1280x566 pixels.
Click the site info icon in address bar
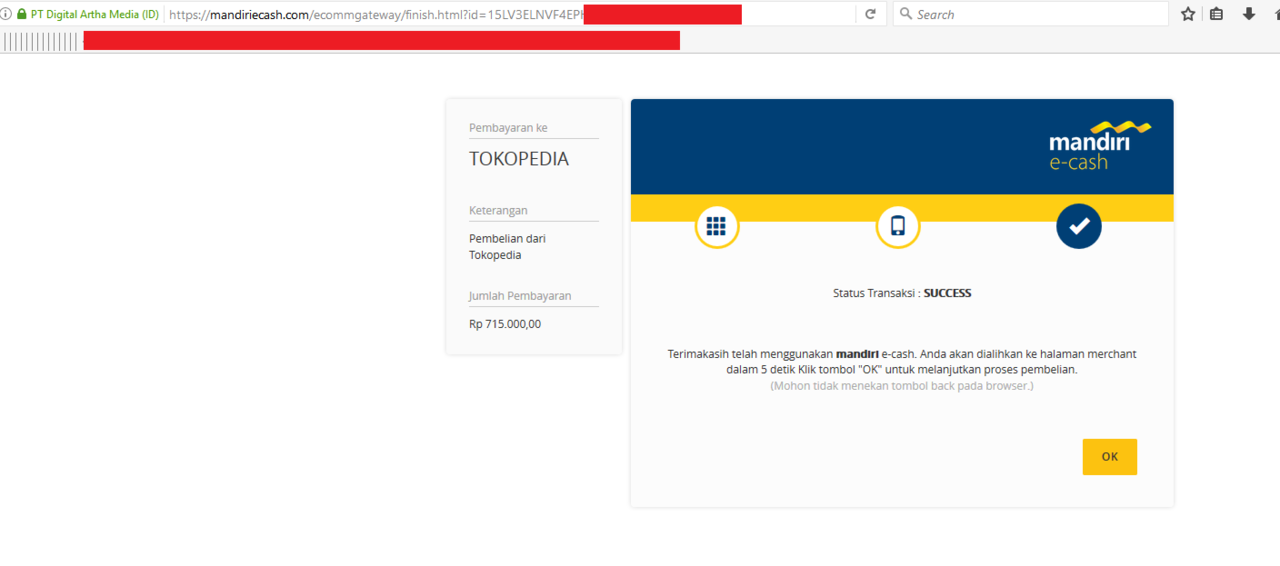pyautogui.click(x=6, y=14)
